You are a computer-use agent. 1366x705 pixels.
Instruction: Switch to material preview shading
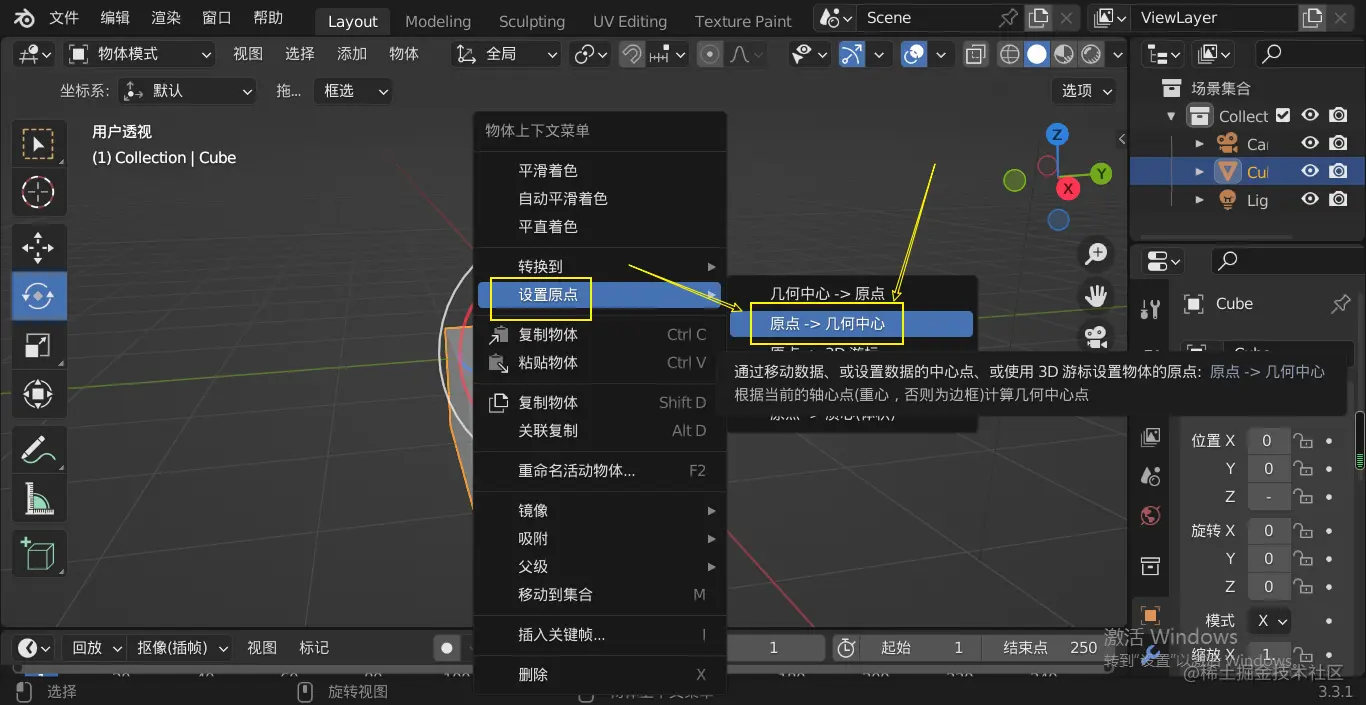(1064, 54)
